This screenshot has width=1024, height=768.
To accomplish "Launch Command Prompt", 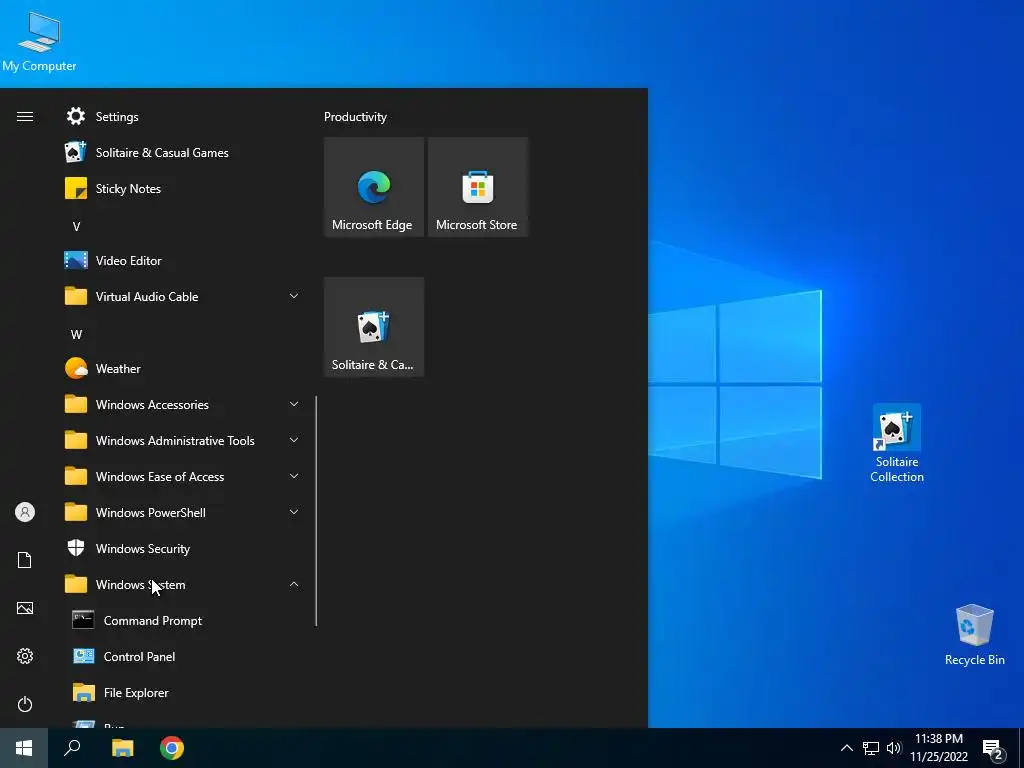I will (182, 620).
